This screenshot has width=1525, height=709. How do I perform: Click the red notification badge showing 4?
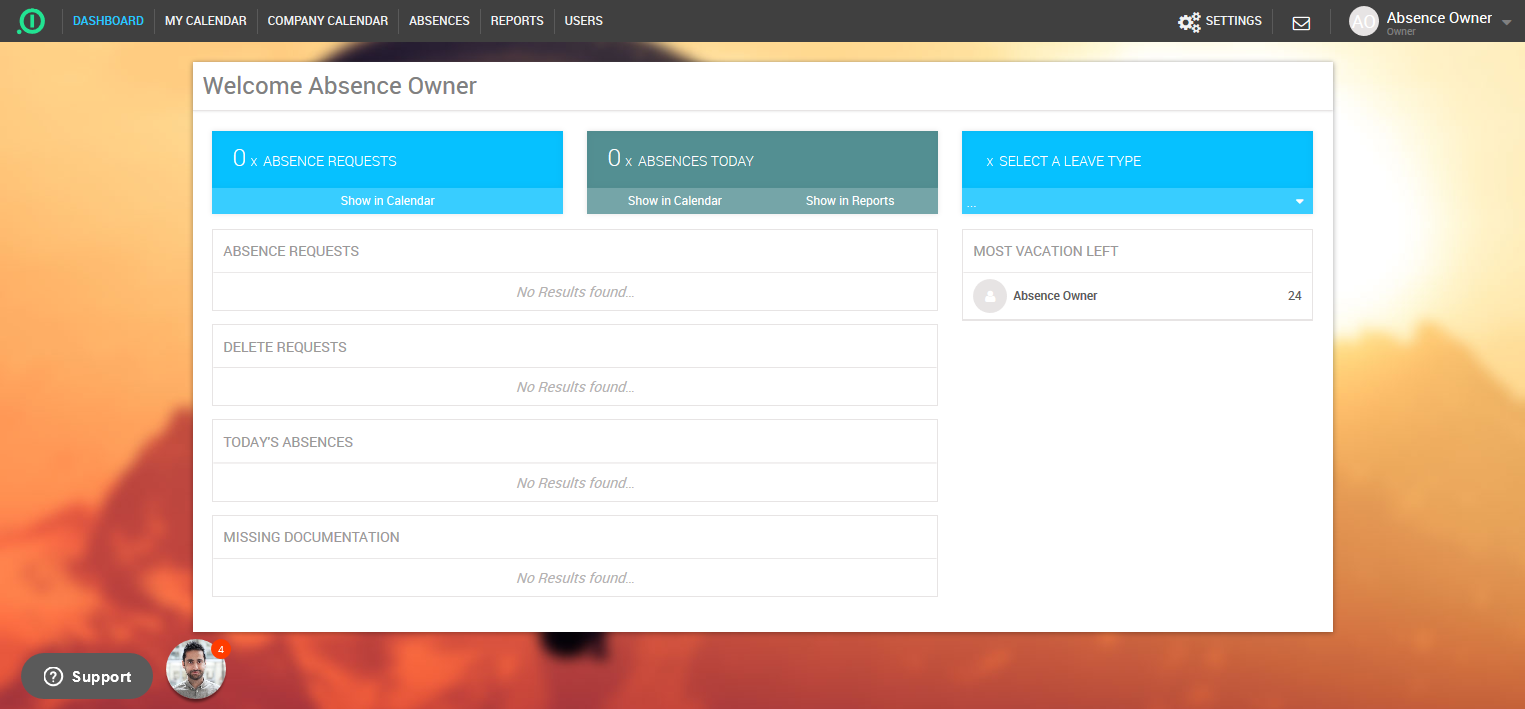point(220,649)
